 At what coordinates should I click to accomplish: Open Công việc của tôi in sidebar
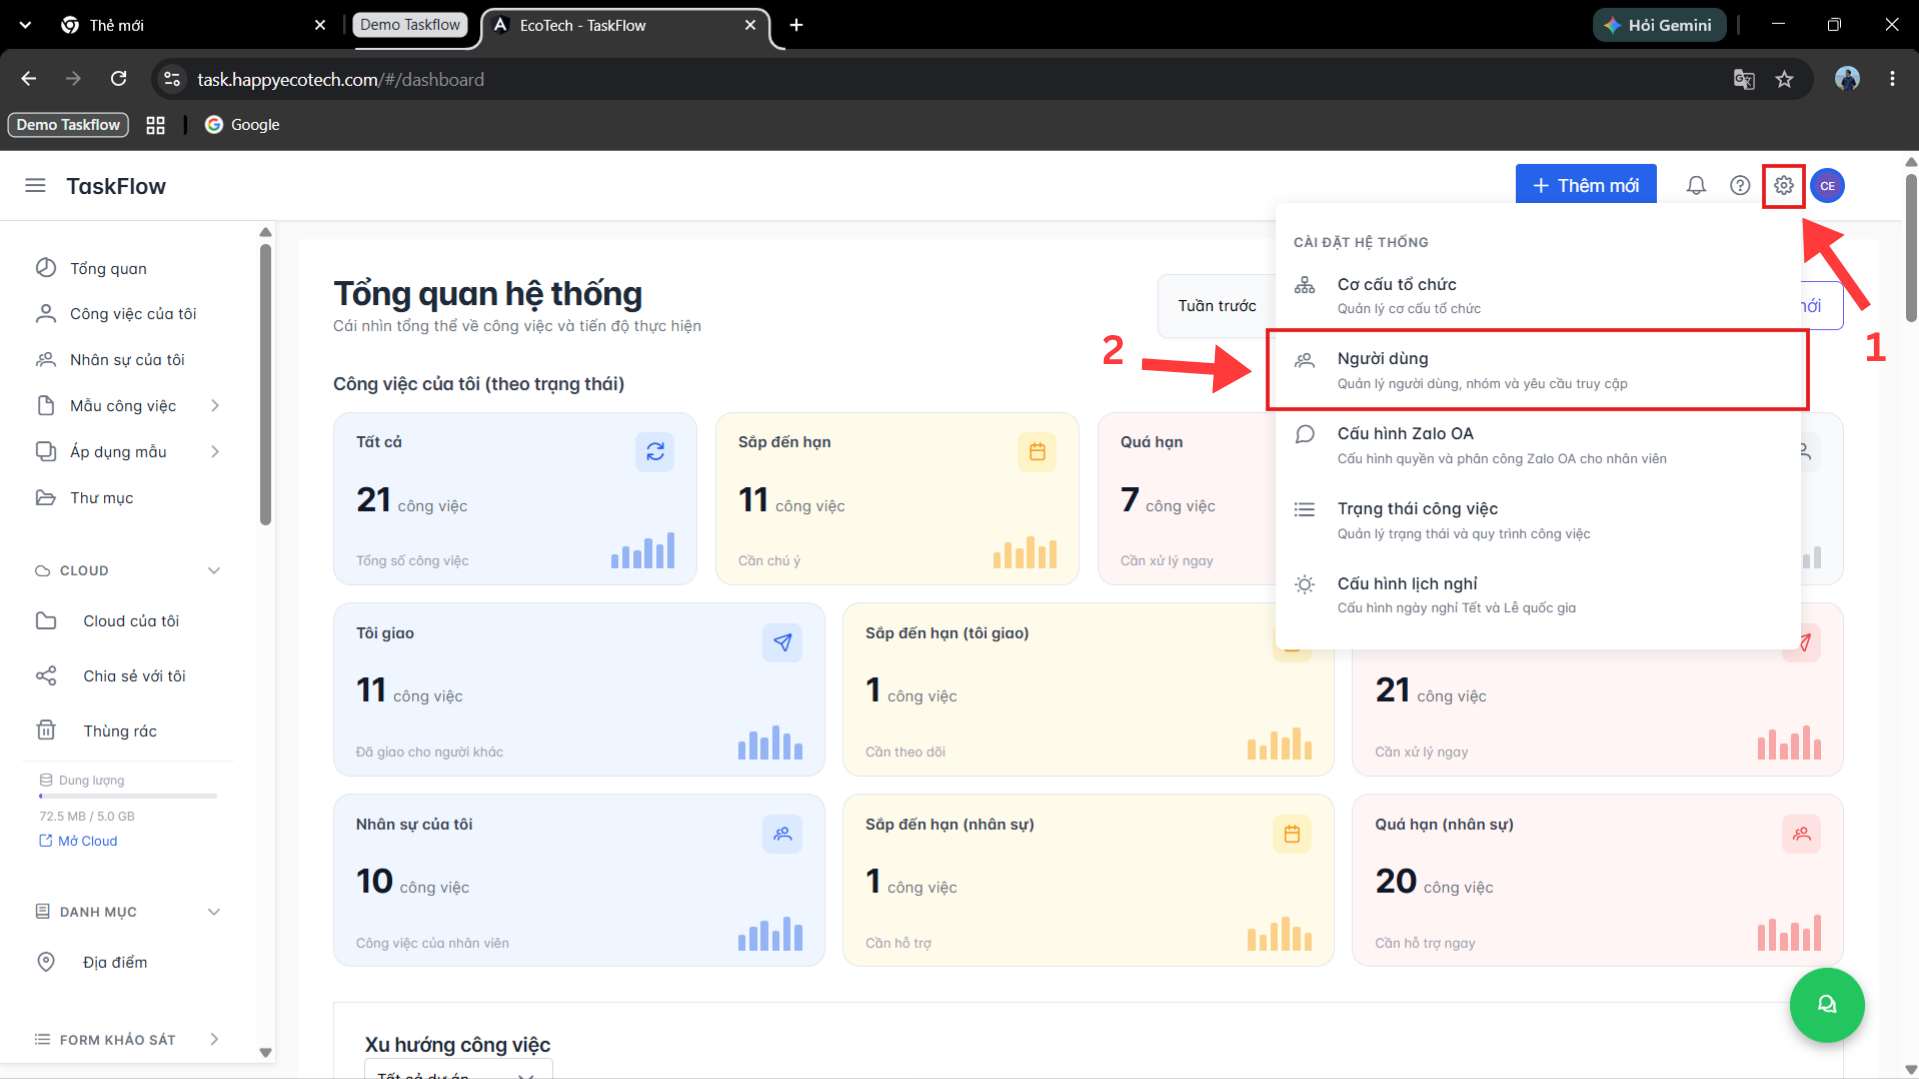click(x=132, y=314)
